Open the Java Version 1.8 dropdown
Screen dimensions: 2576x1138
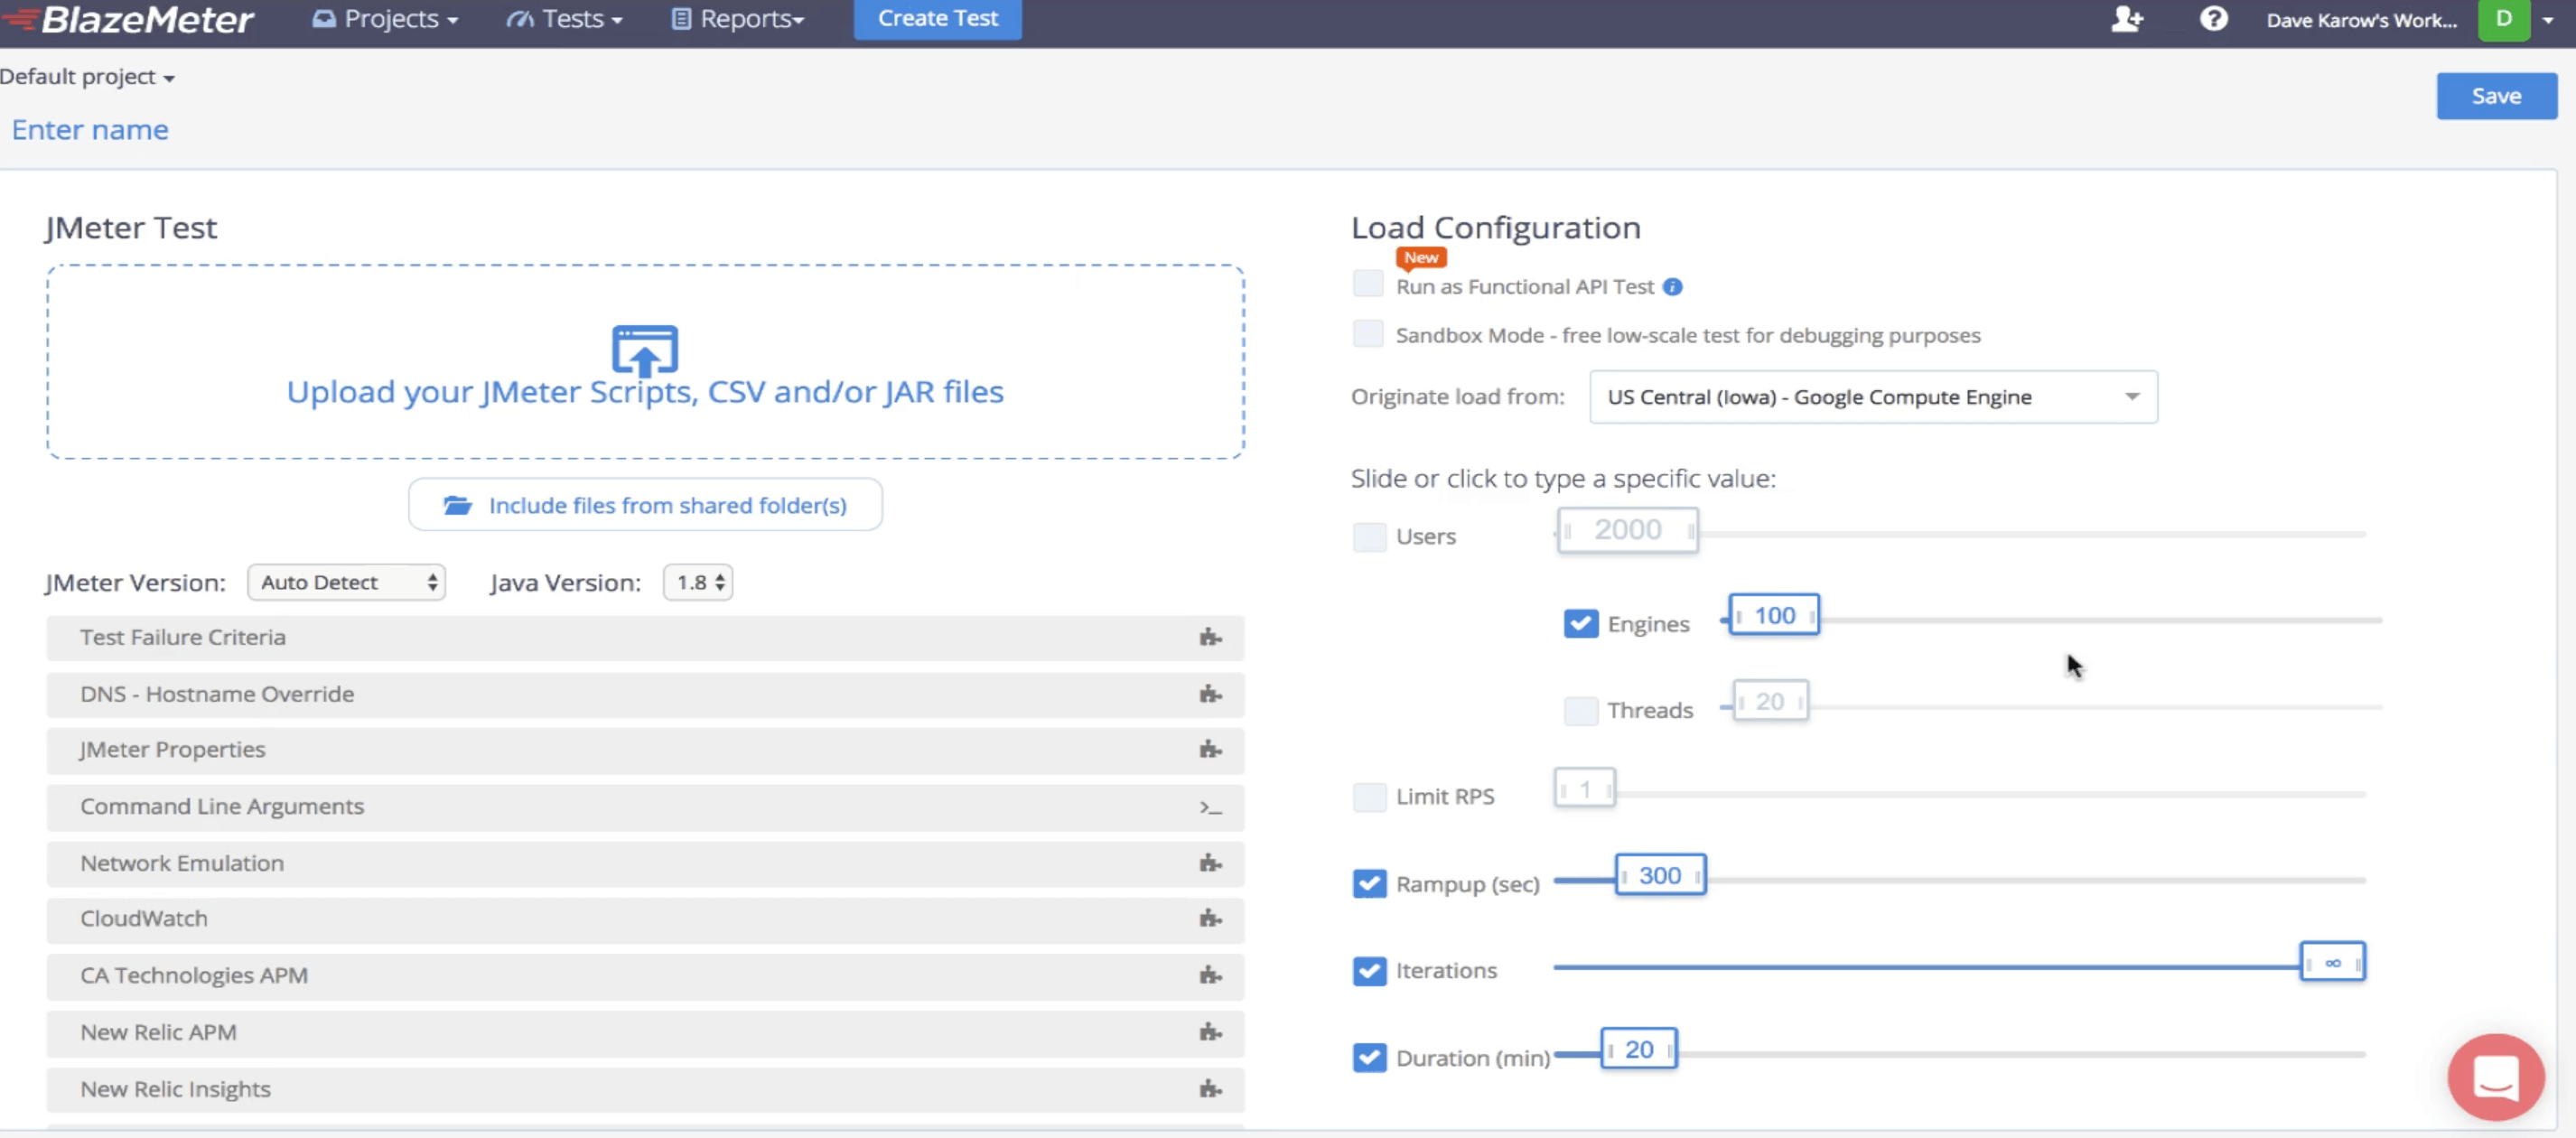click(698, 583)
